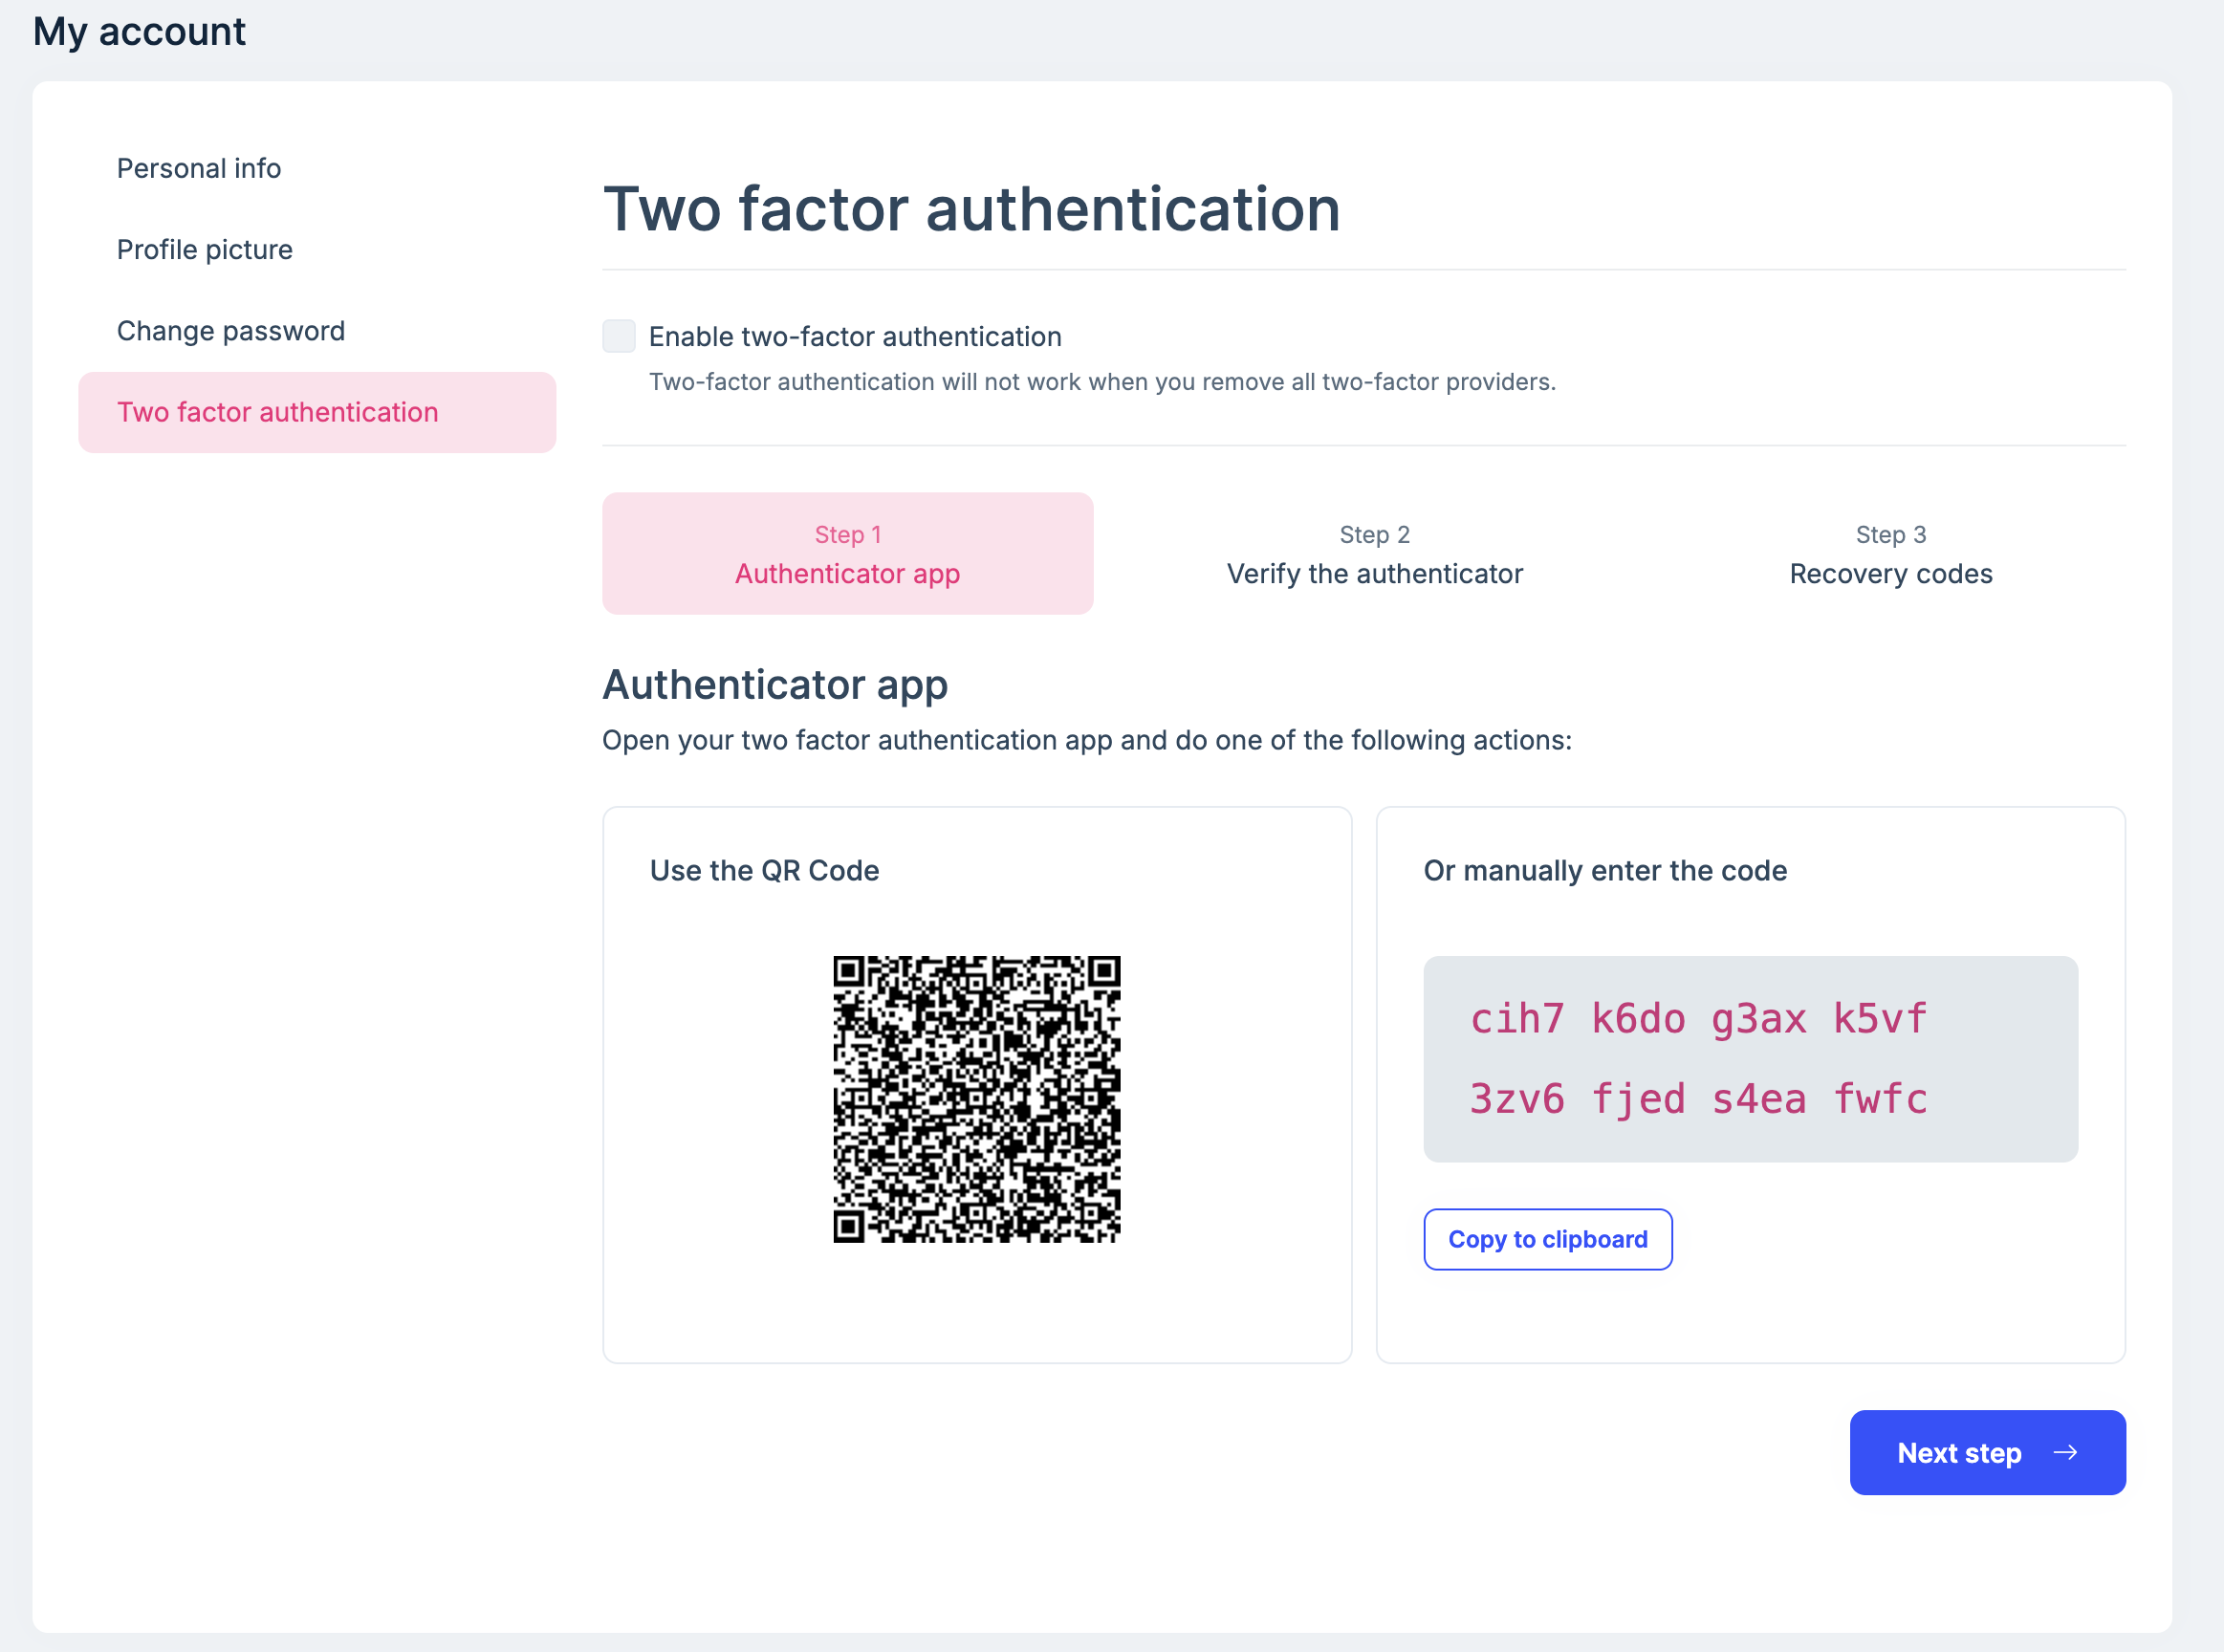The width and height of the screenshot is (2224, 1652).
Task: Click Or manually enter the code heading
Action: click(1605, 870)
